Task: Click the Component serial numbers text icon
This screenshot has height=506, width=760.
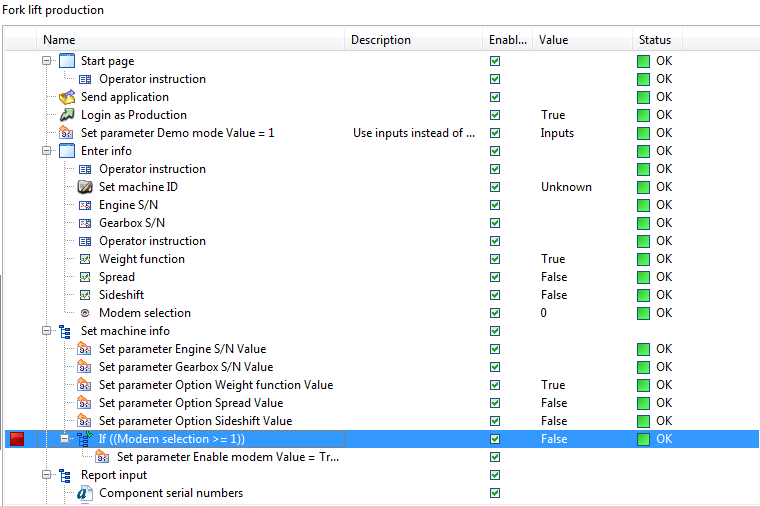Action: click(85, 493)
